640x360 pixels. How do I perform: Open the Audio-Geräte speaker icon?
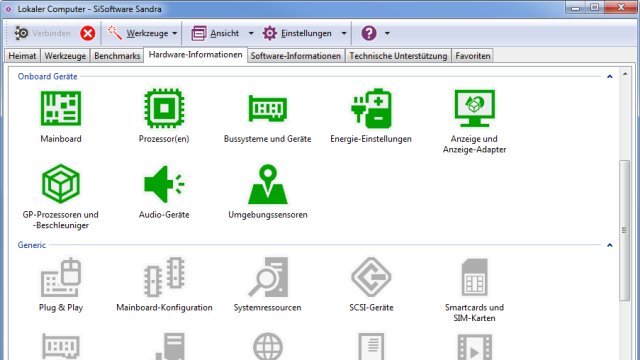164,184
